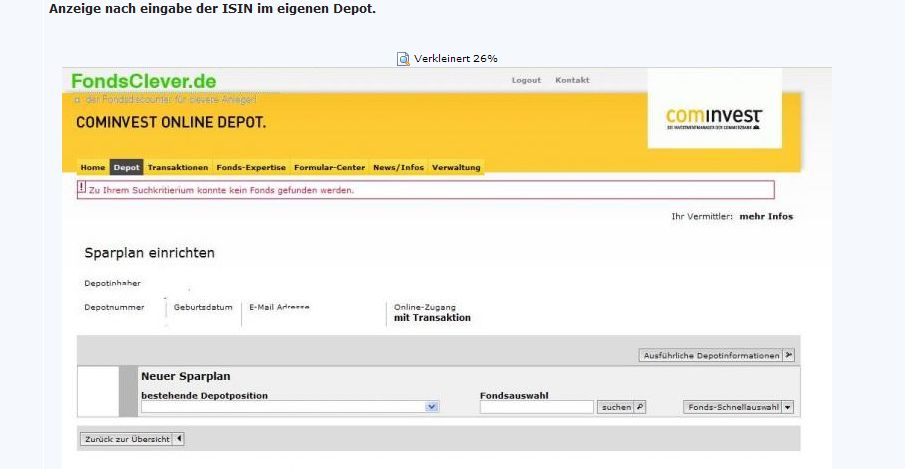Expand the Fonds-Schnellauswahl dropdown arrow

(x=788, y=407)
